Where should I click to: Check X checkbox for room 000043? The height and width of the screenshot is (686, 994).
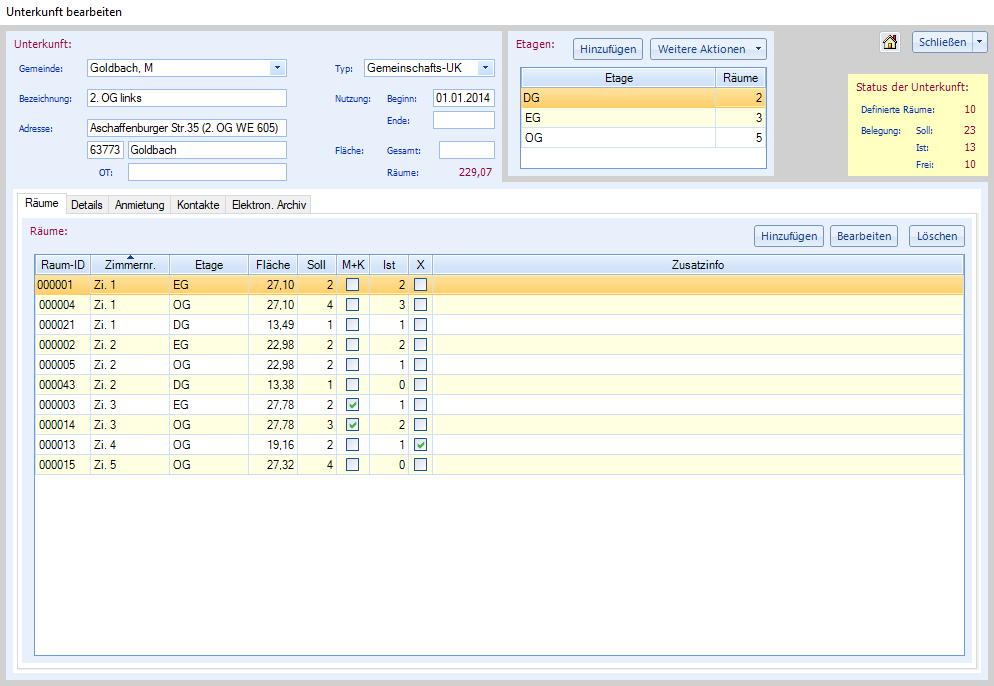click(420, 385)
